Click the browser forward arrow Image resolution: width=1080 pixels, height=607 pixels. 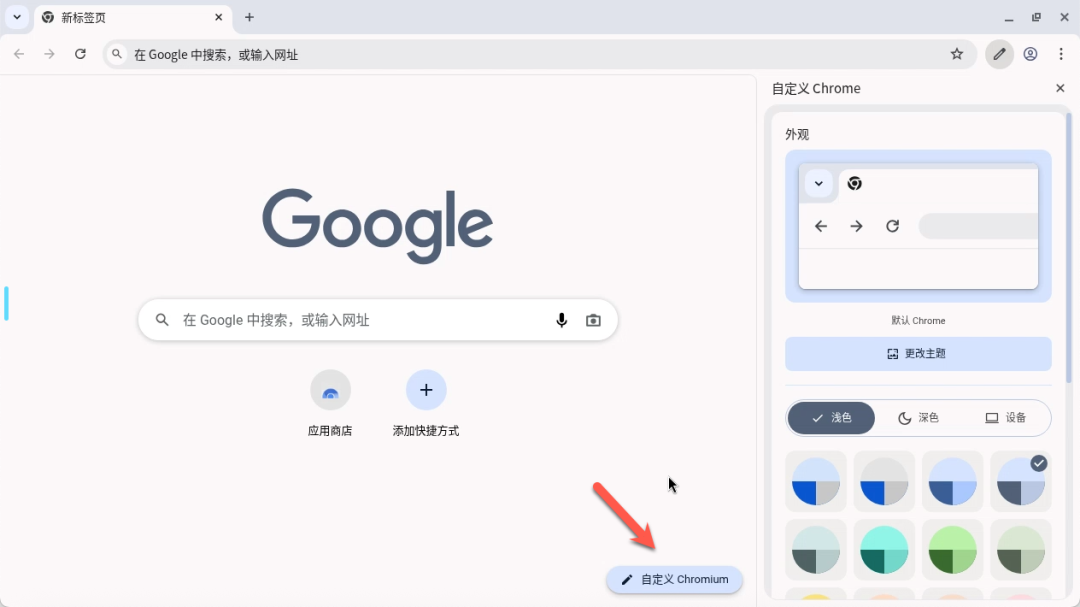click(x=49, y=54)
